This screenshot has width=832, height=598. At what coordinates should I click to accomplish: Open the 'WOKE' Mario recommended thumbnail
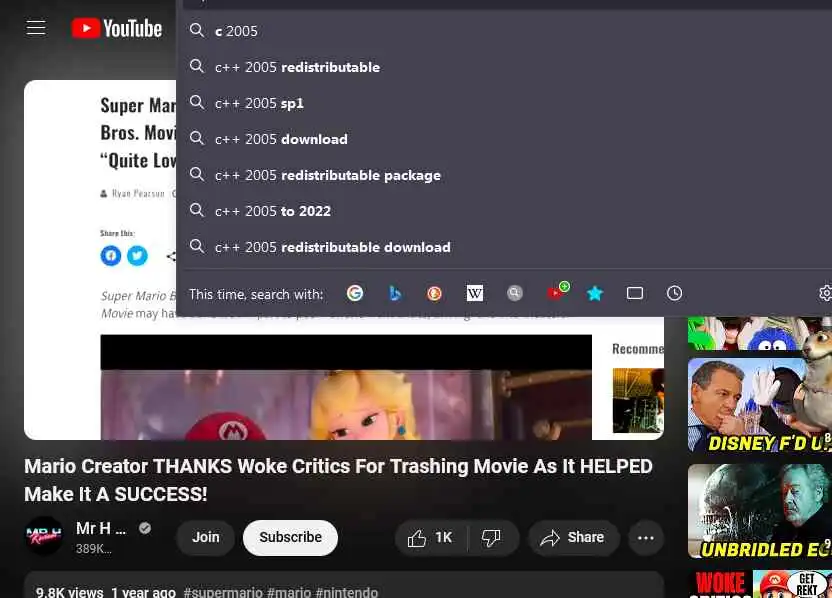pyautogui.click(x=760, y=584)
